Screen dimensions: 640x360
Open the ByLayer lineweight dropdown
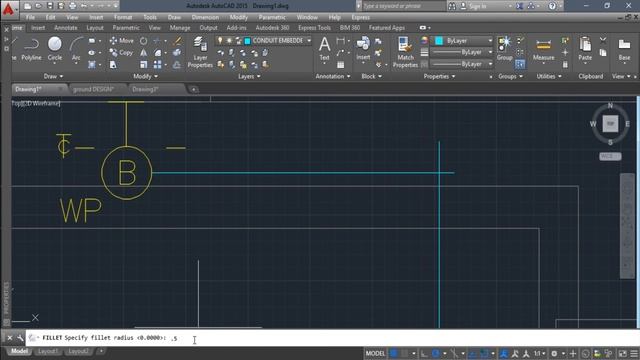point(490,52)
